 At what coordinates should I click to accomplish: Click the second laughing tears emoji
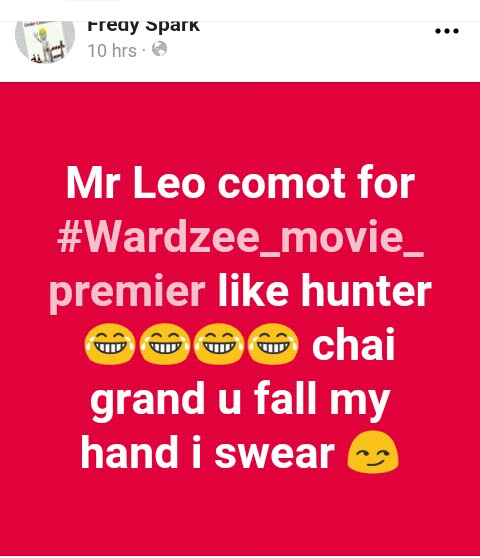pyautogui.click(x=164, y=344)
